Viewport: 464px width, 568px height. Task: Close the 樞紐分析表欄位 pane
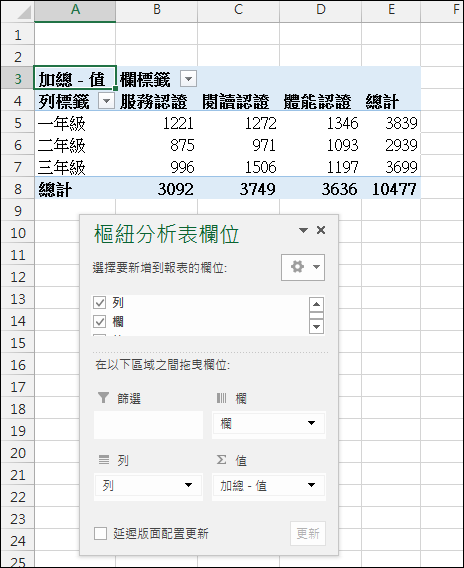[x=321, y=230]
